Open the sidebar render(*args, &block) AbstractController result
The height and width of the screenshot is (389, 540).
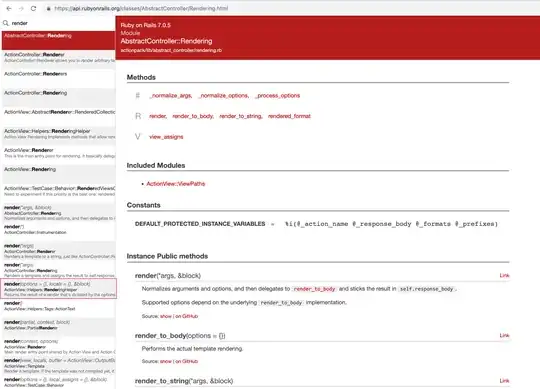[59, 213]
